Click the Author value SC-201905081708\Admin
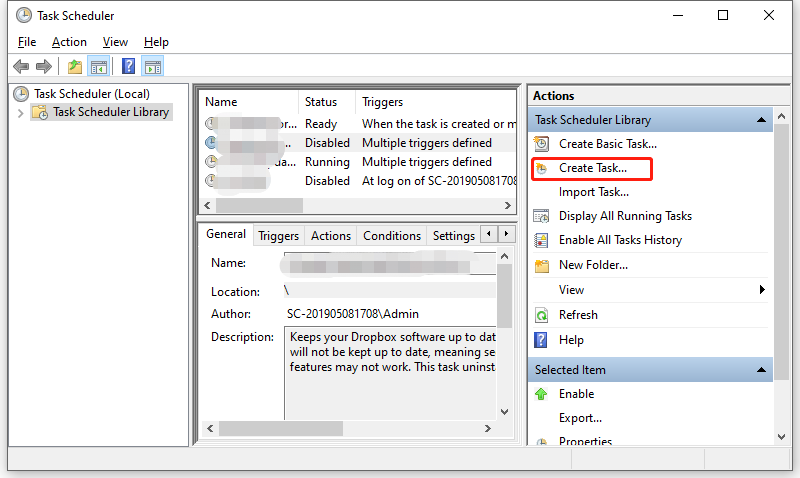Screen dimensions: 800x478 (x=353, y=314)
